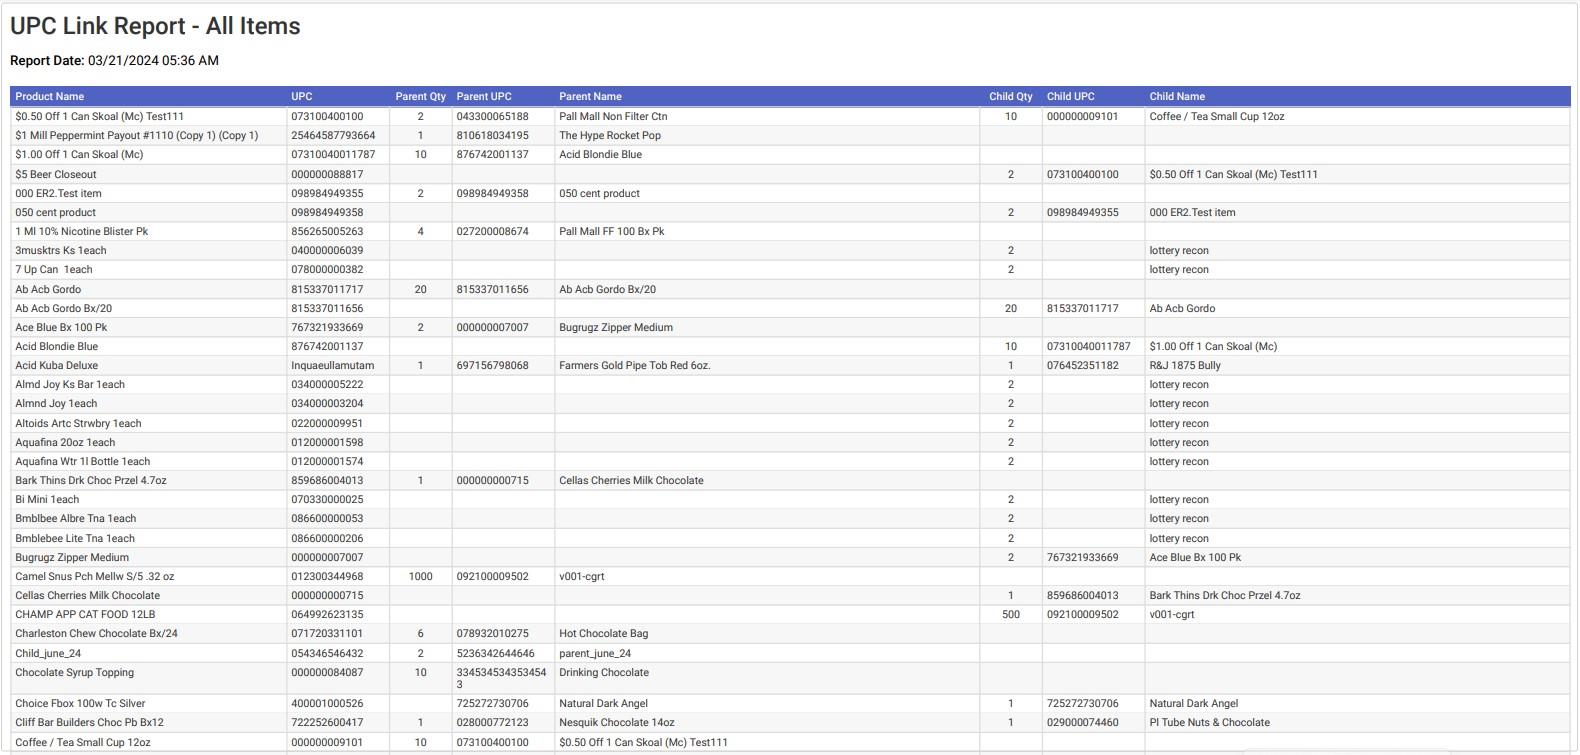Click product name Ab Acb Gordo Bx/20
The width and height of the screenshot is (1580, 755).
63,309
